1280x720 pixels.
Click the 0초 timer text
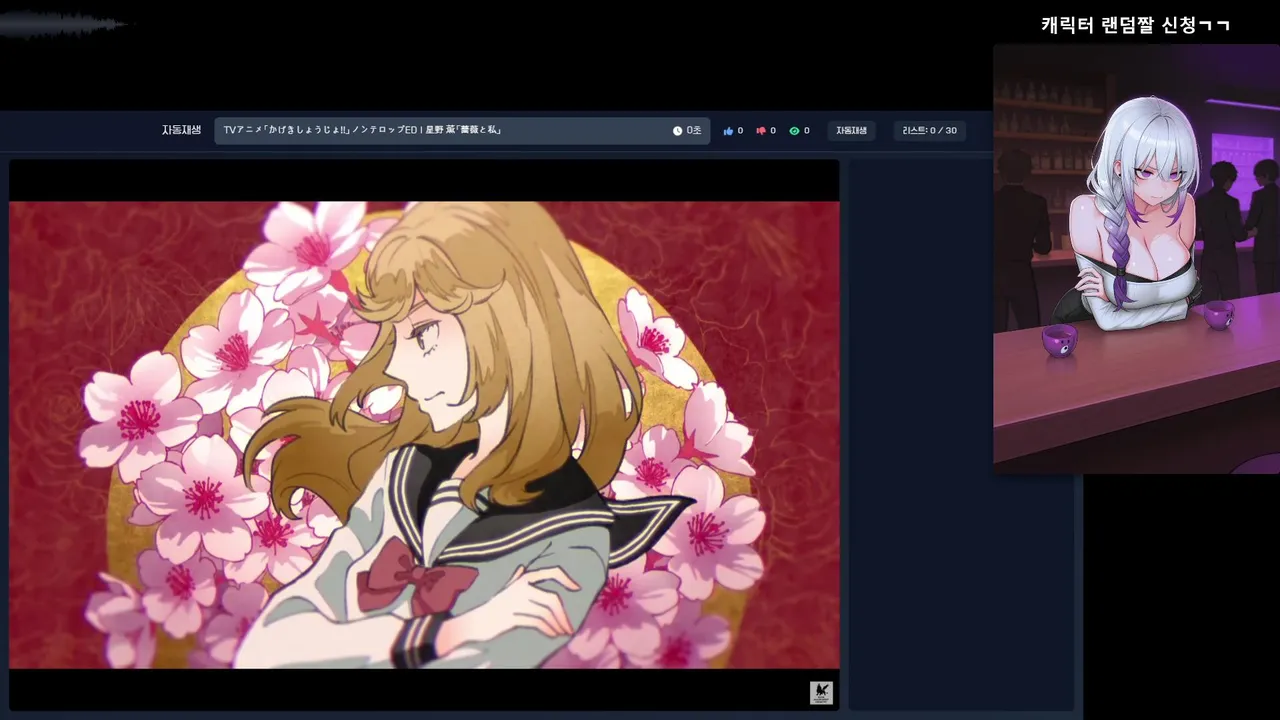(694, 131)
